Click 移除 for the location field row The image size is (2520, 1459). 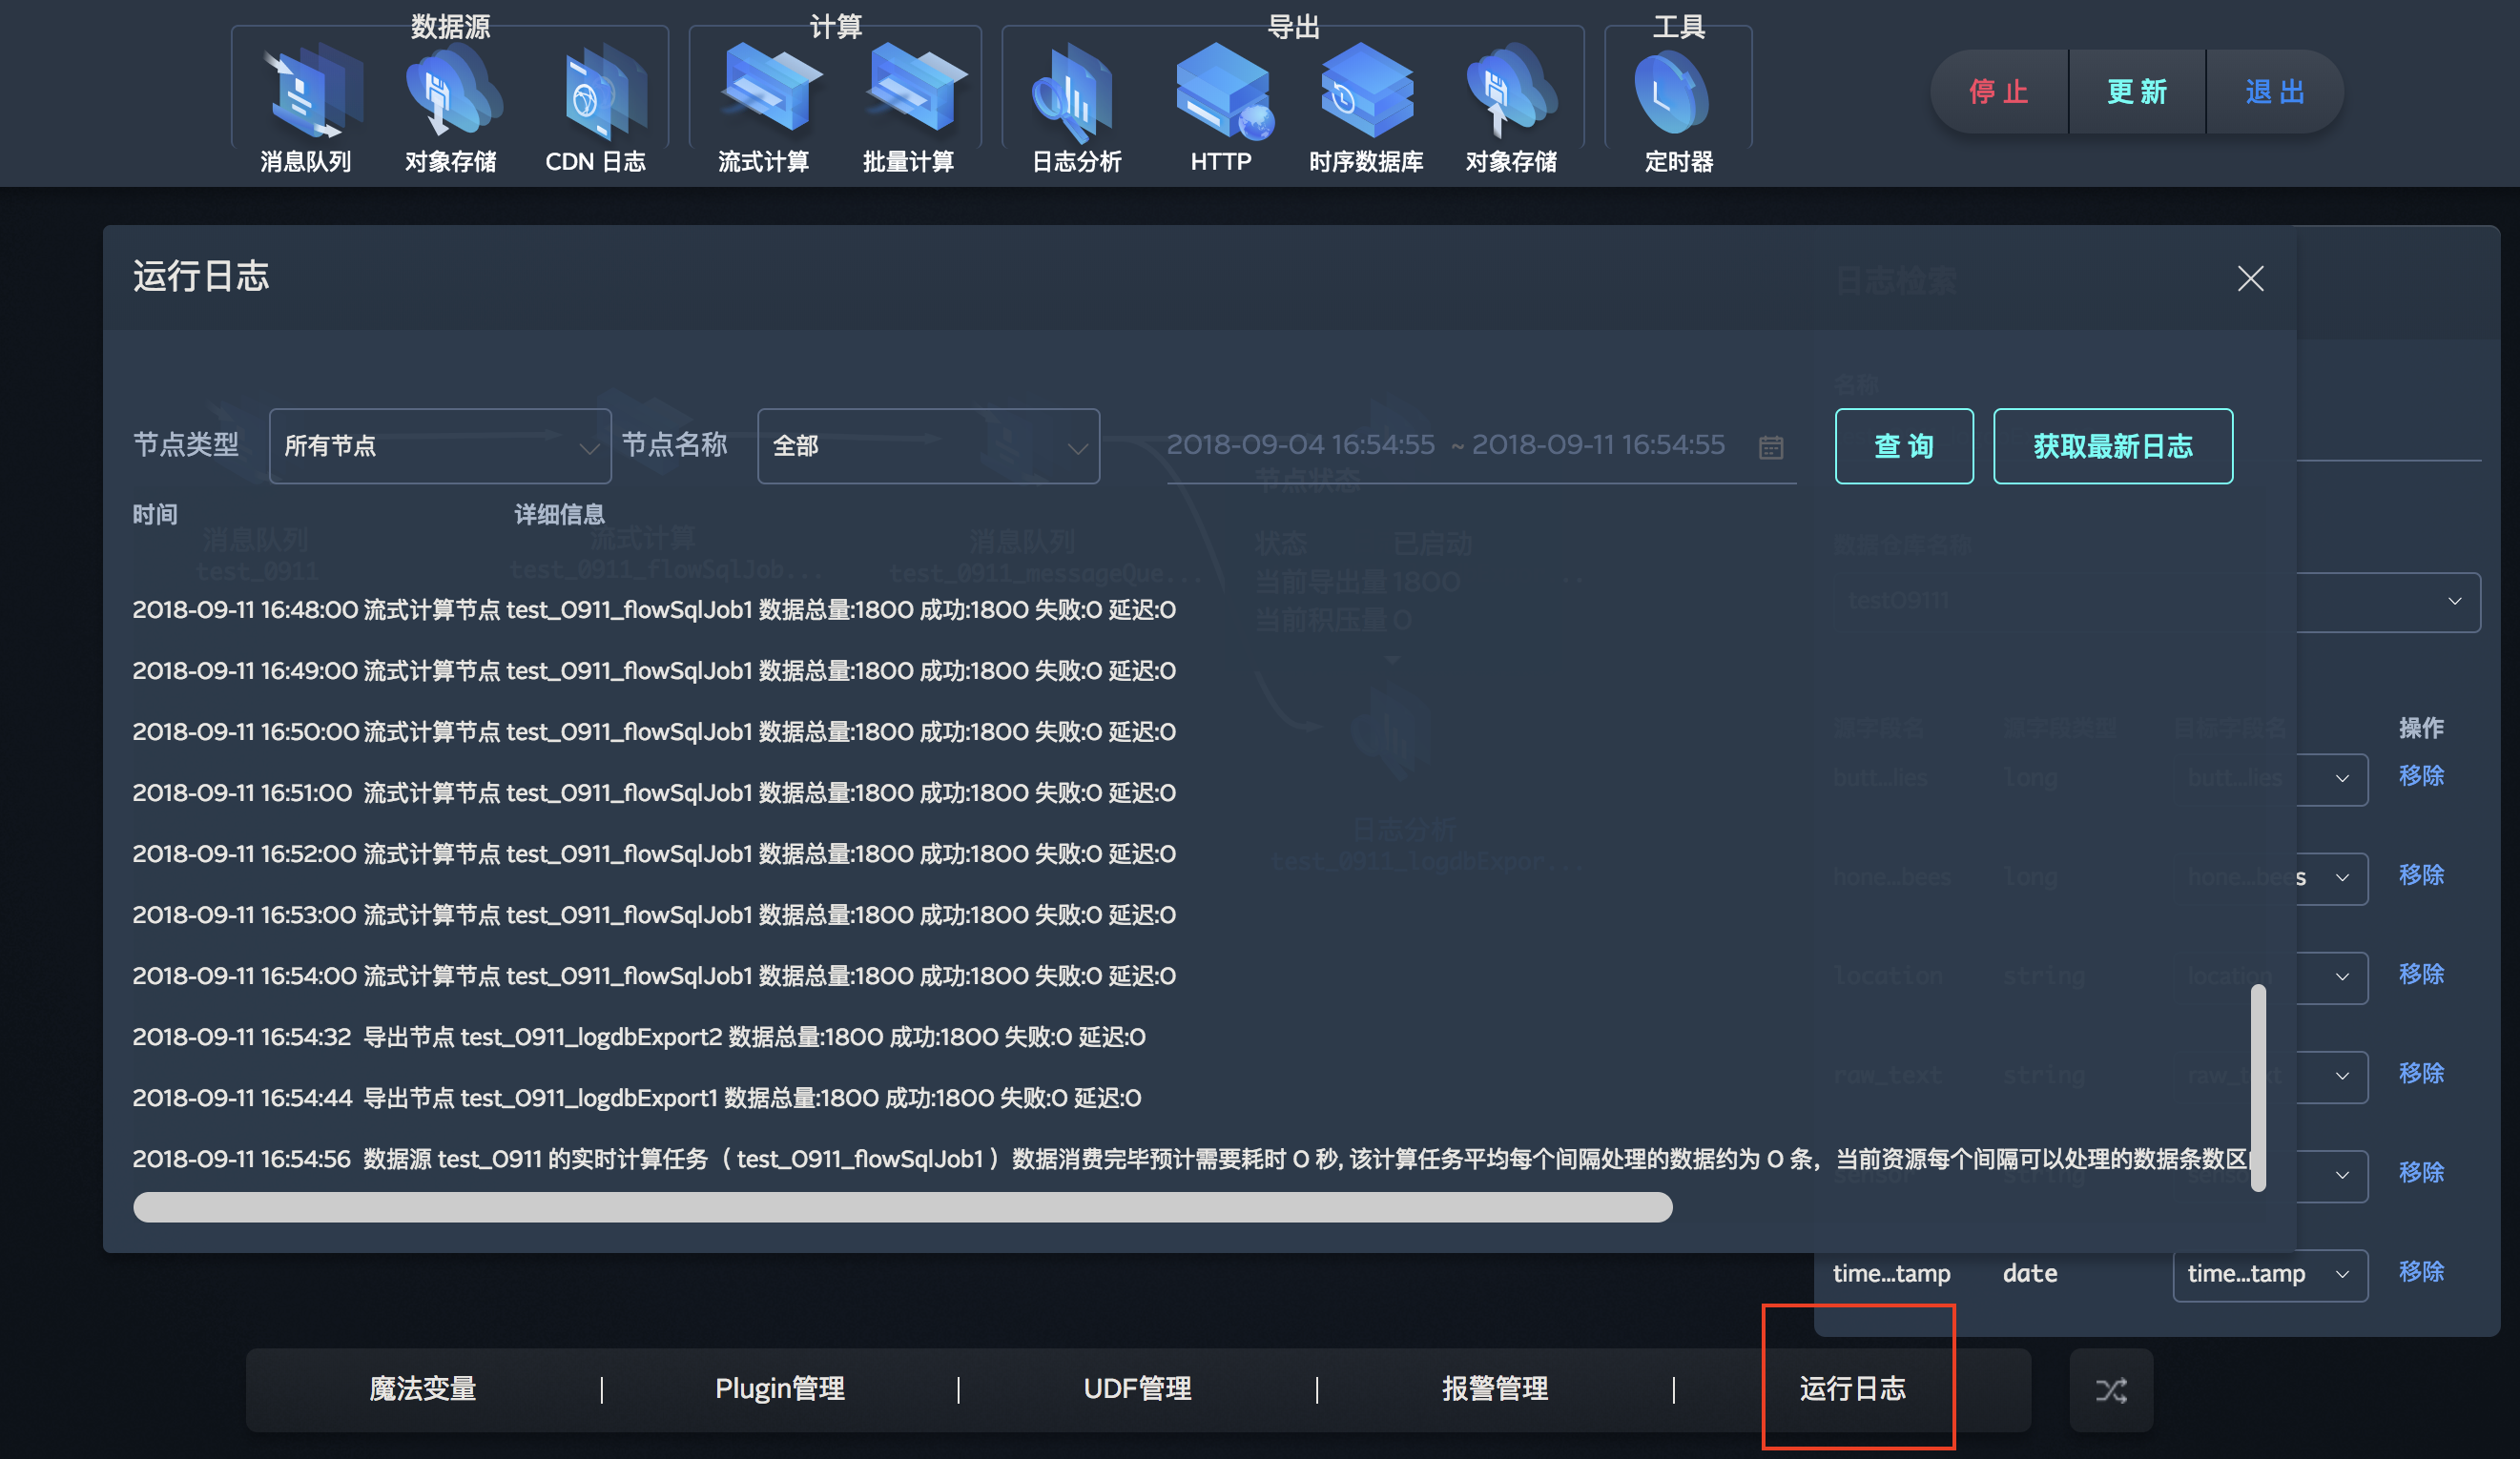point(2421,974)
